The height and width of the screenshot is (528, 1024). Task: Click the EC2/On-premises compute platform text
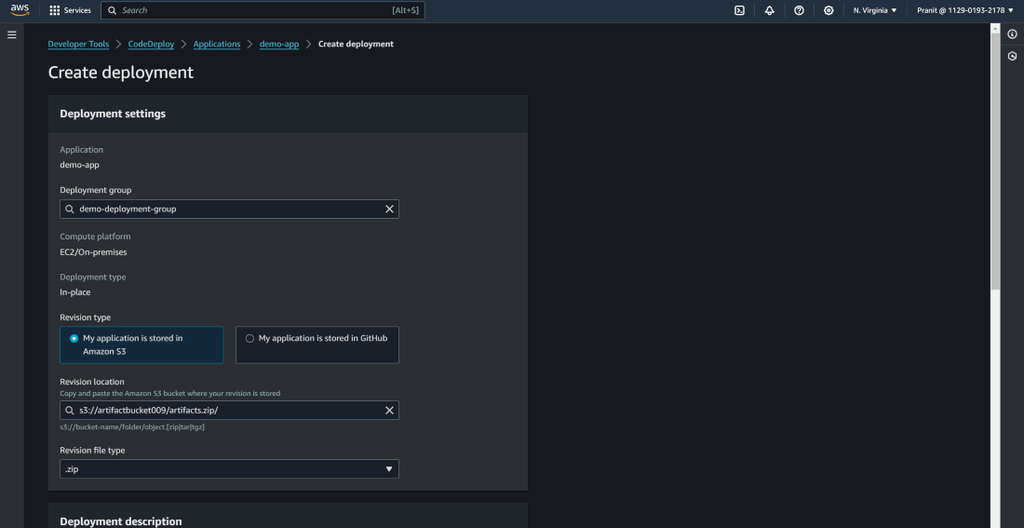93,252
